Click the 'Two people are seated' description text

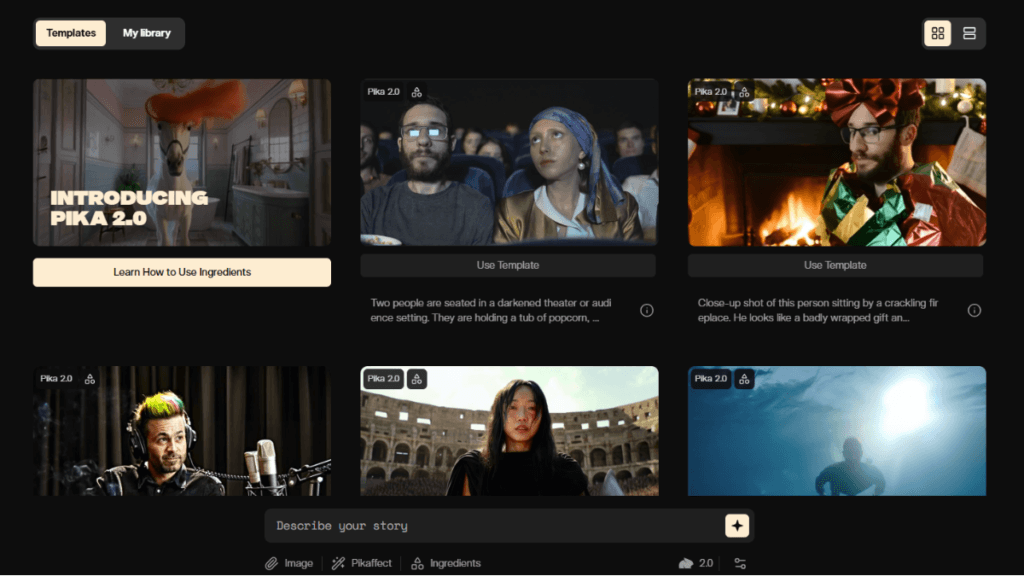coord(491,311)
